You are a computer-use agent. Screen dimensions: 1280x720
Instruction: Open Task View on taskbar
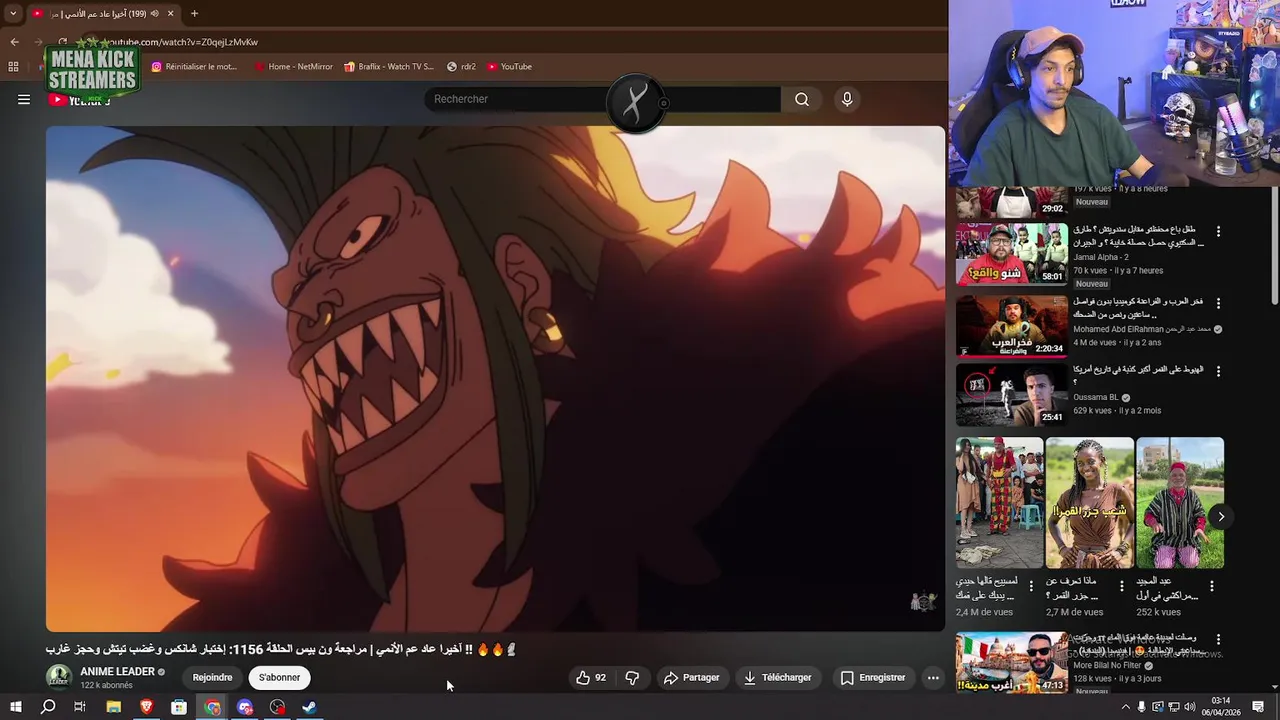[x=80, y=707]
